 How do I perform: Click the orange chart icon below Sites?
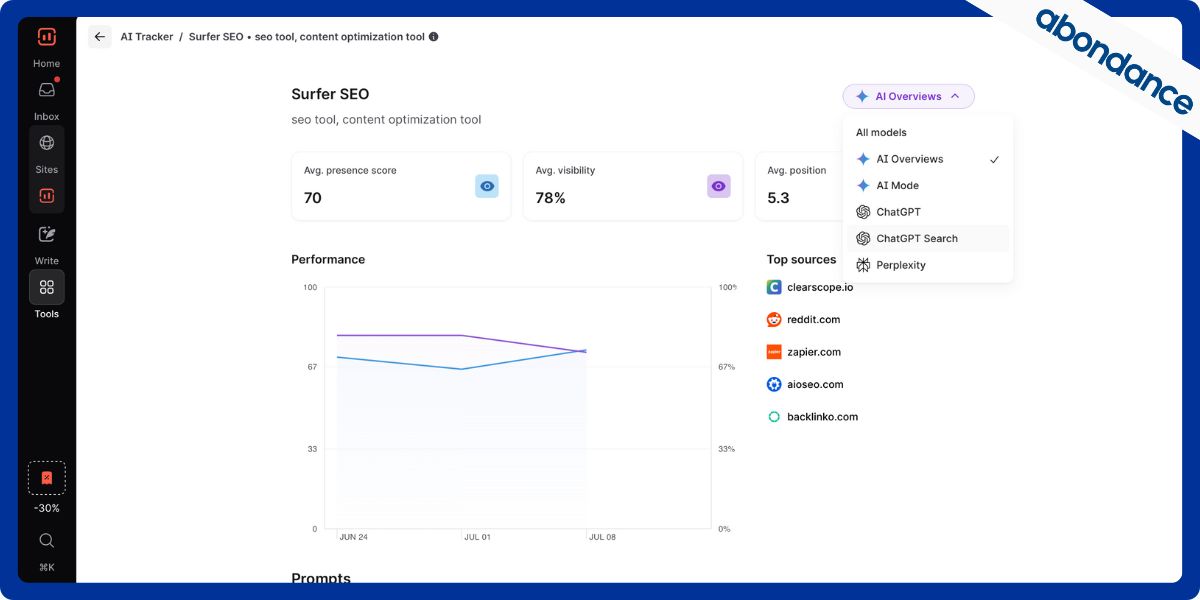46,196
